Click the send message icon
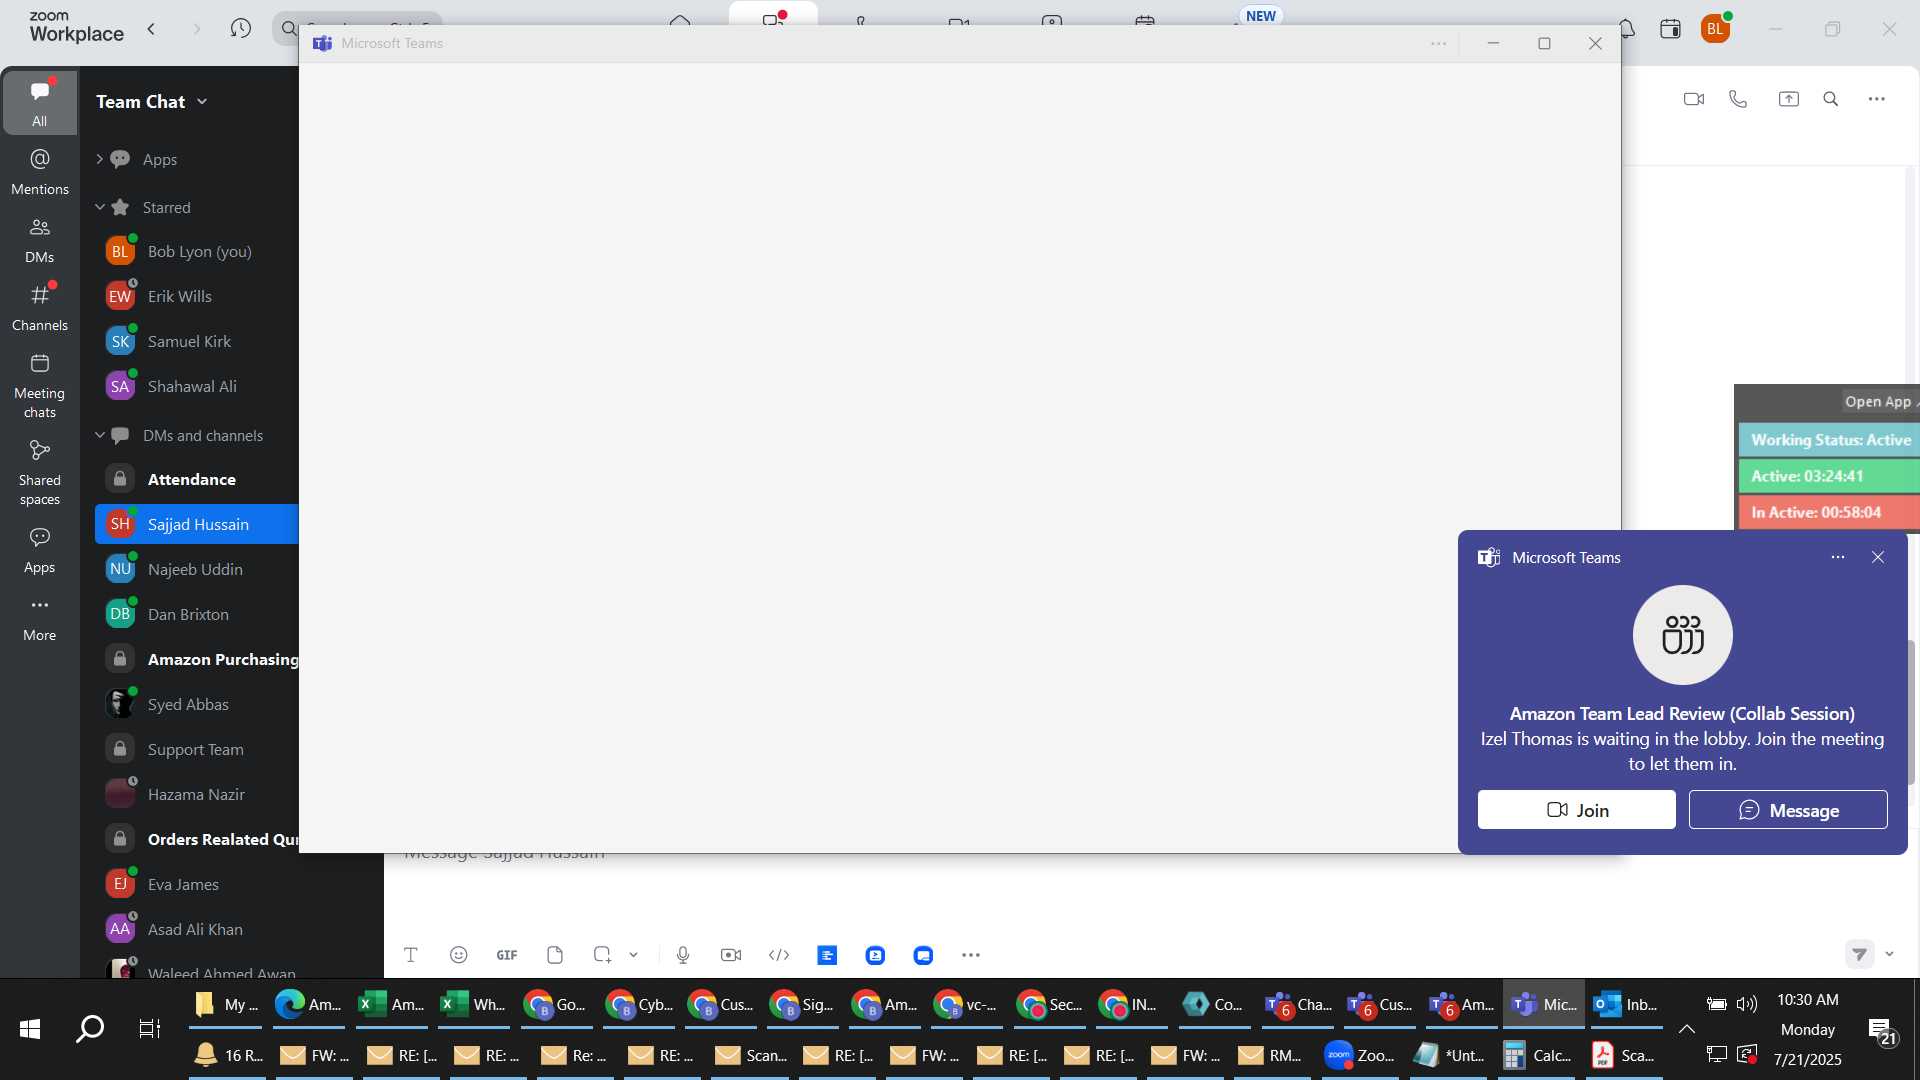The width and height of the screenshot is (1920, 1080). 1859,954
